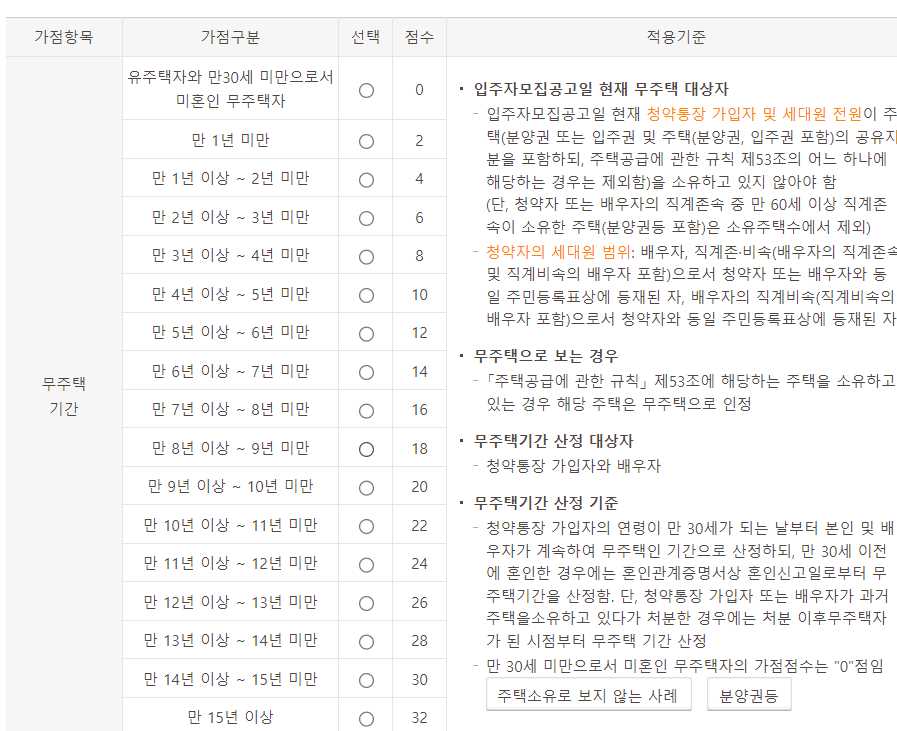Select 만 7년 이상 ~ 8년 미만 radio

pyautogui.click(x=366, y=411)
